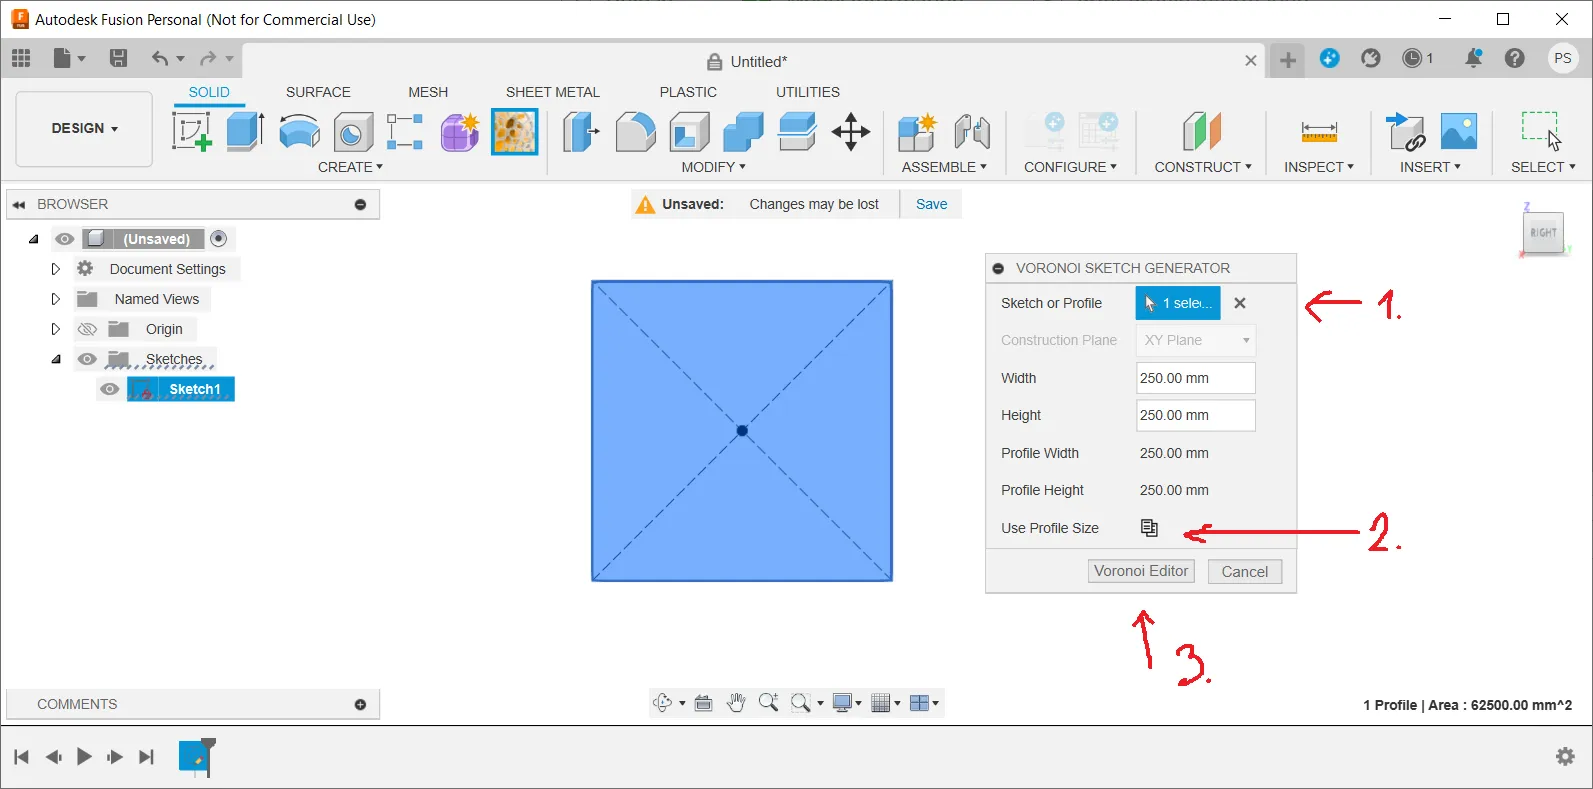Toggle visibility of Sketch1
This screenshot has height=789, width=1593.
110,389
